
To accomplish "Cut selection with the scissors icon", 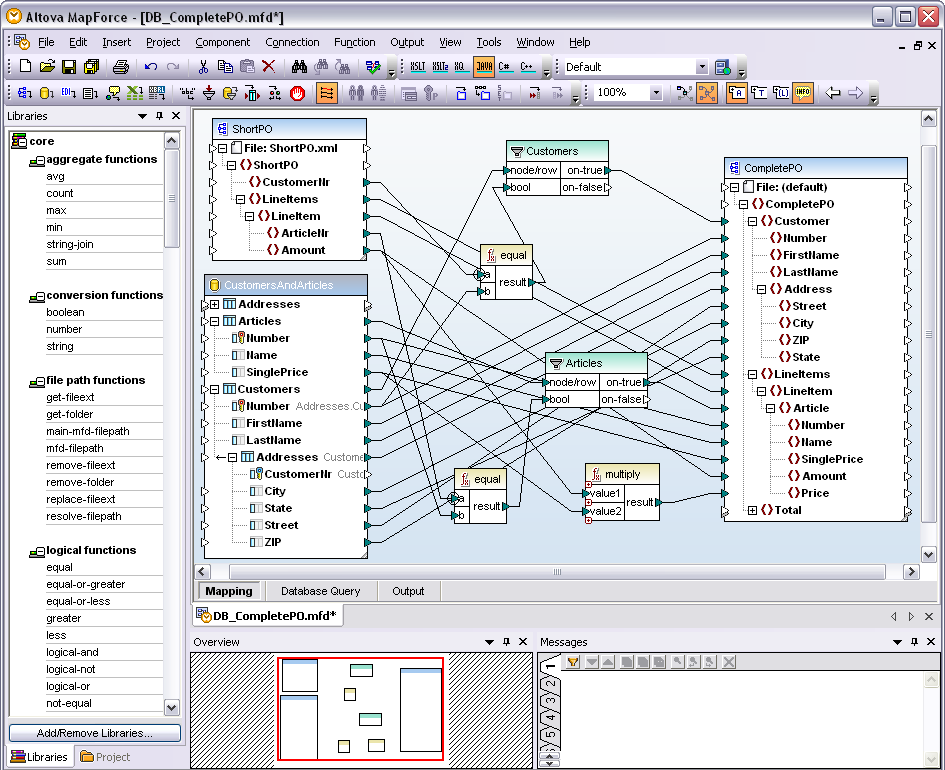I will pos(203,66).
